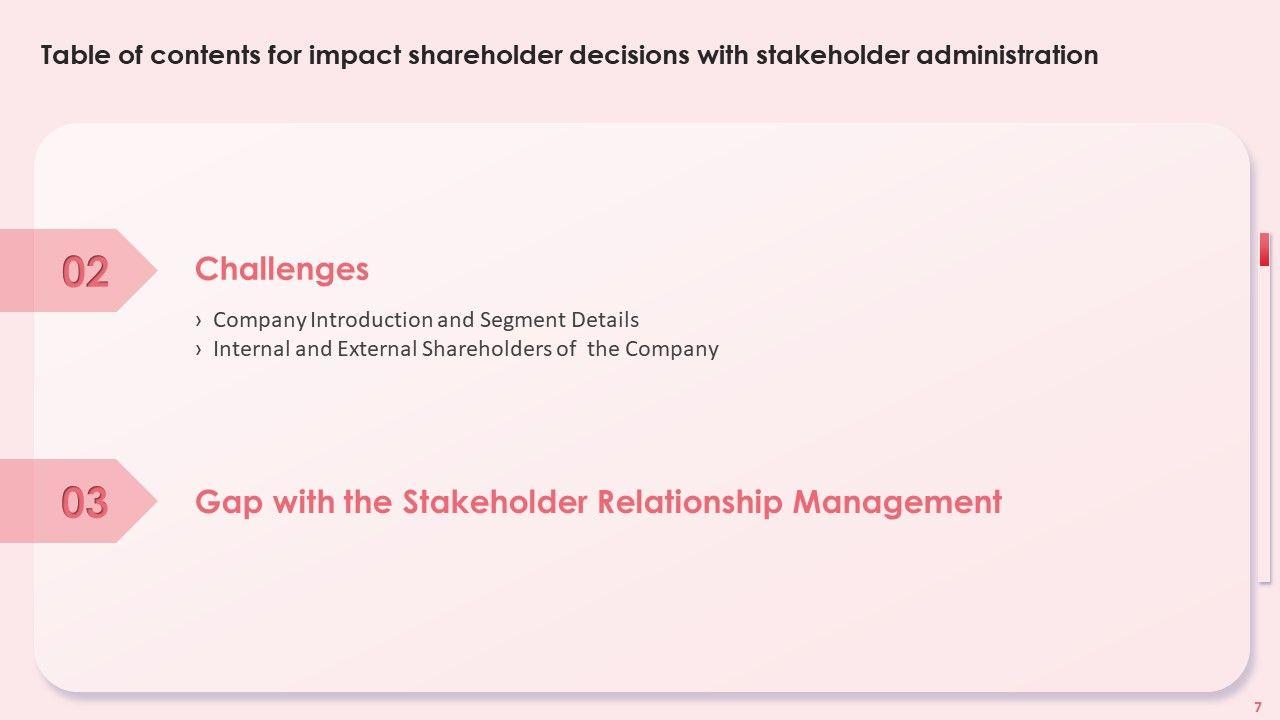Click the chevron bullet before Internal and External
This screenshot has height=720, width=1280.
[x=199, y=350]
